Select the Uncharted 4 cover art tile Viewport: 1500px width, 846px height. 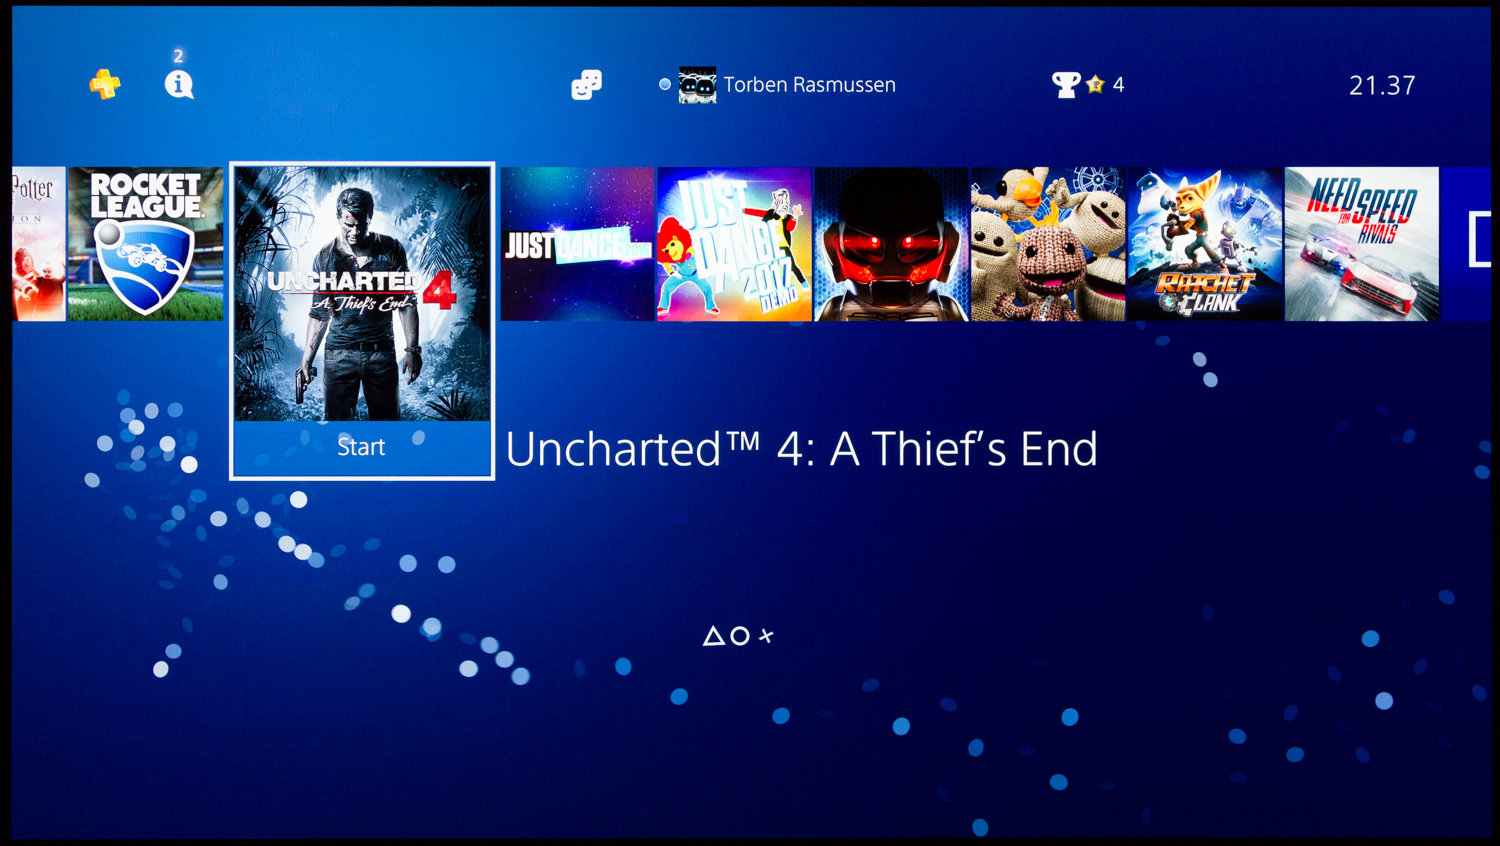(x=362, y=294)
